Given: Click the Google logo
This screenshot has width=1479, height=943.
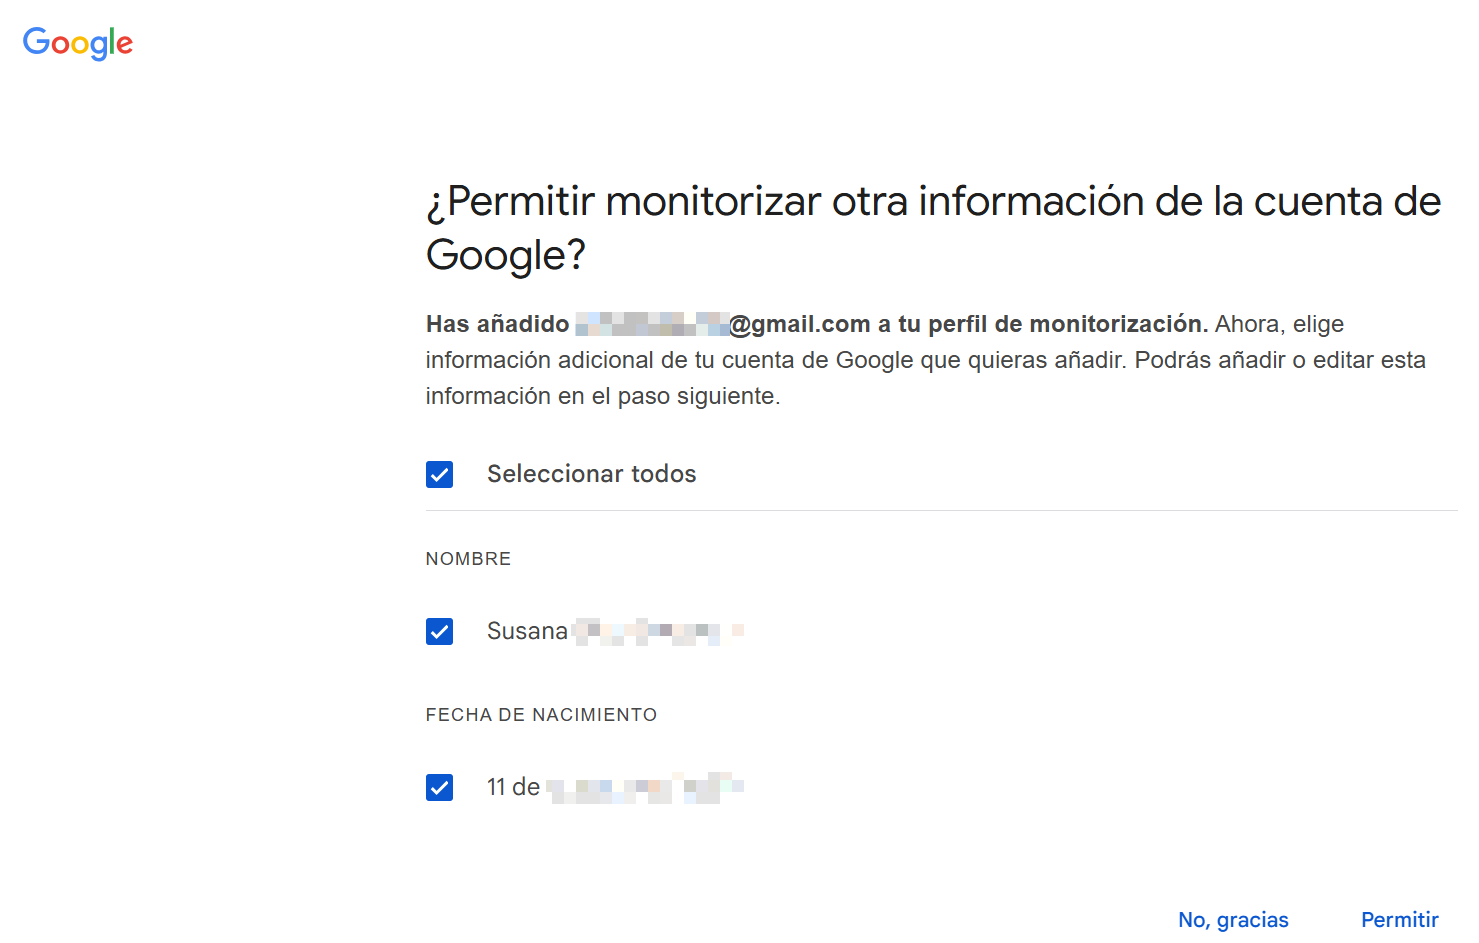Looking at the screenshot, I should [78, 43].
